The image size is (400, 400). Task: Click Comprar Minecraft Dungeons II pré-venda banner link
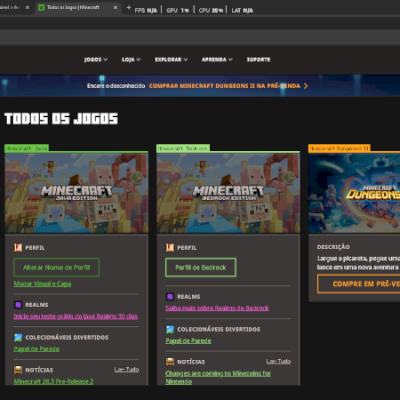pos(225,86)
